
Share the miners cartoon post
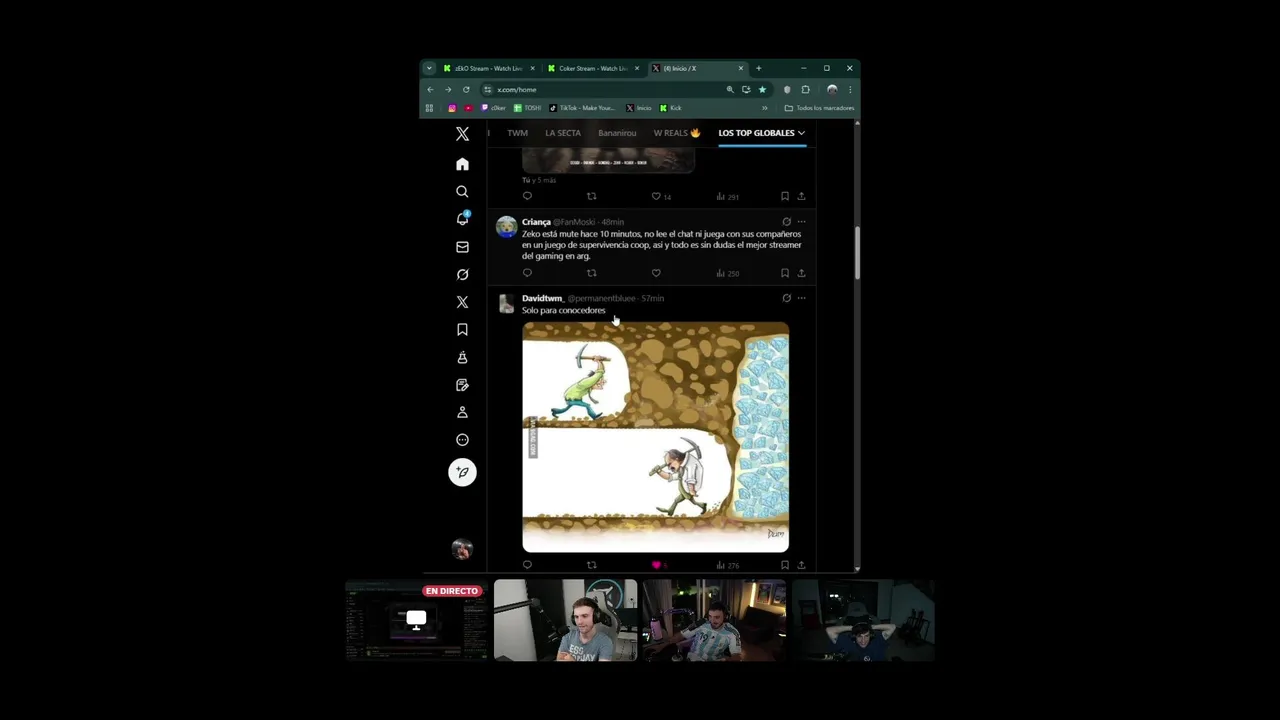pos(801,565)
